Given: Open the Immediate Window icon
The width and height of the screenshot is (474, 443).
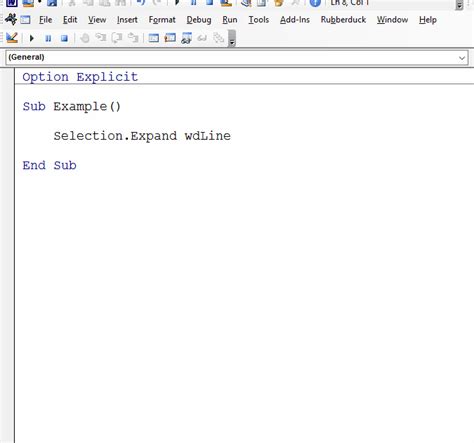Looking at the screenshot, I should coord(170,38).
